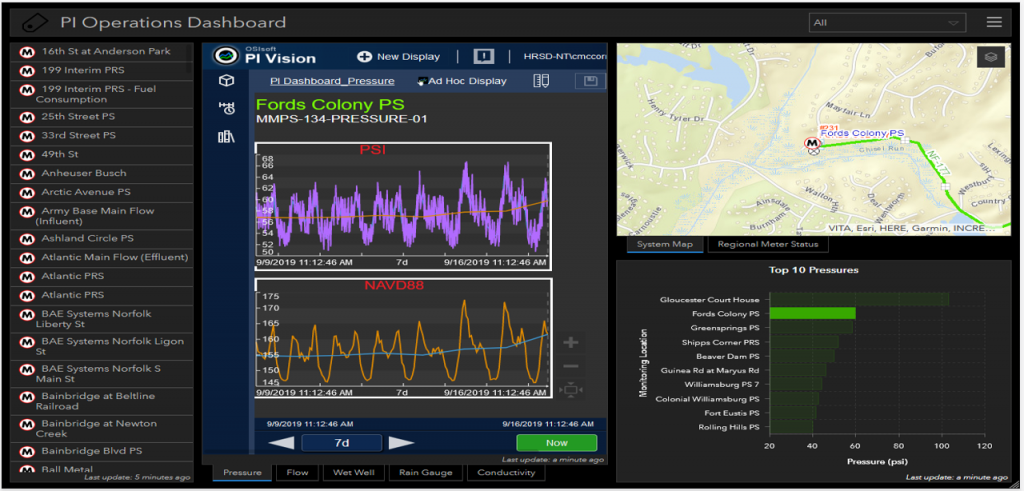
Task: Switch to the Regional Meter Status tab
Action: (767, 244)
